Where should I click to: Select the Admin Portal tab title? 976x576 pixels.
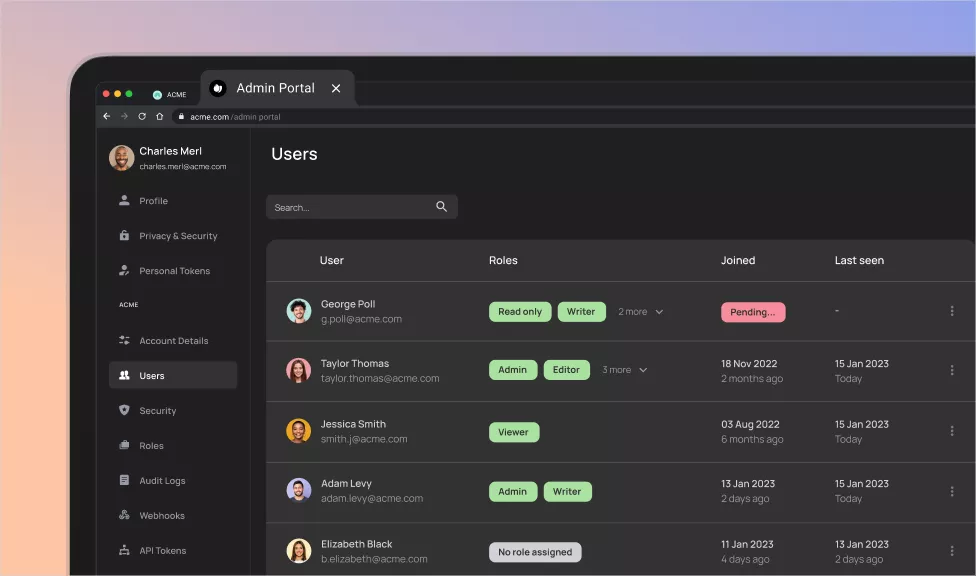click(x=276, y=88)
